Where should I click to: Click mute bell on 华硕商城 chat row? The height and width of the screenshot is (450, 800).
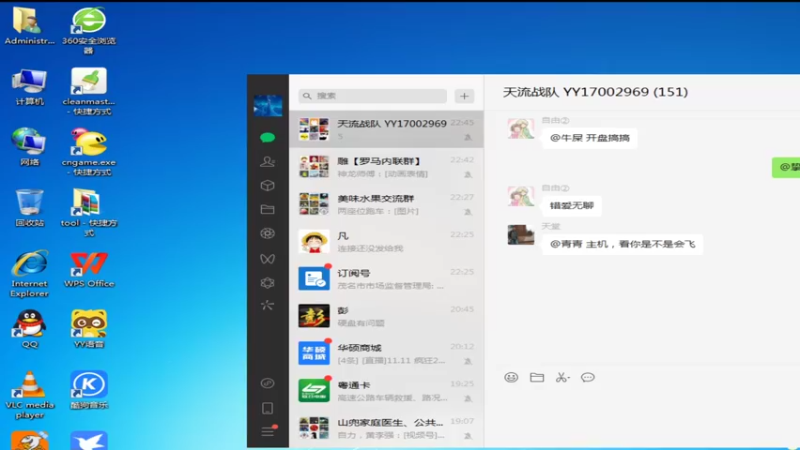(x=468, y=361)
